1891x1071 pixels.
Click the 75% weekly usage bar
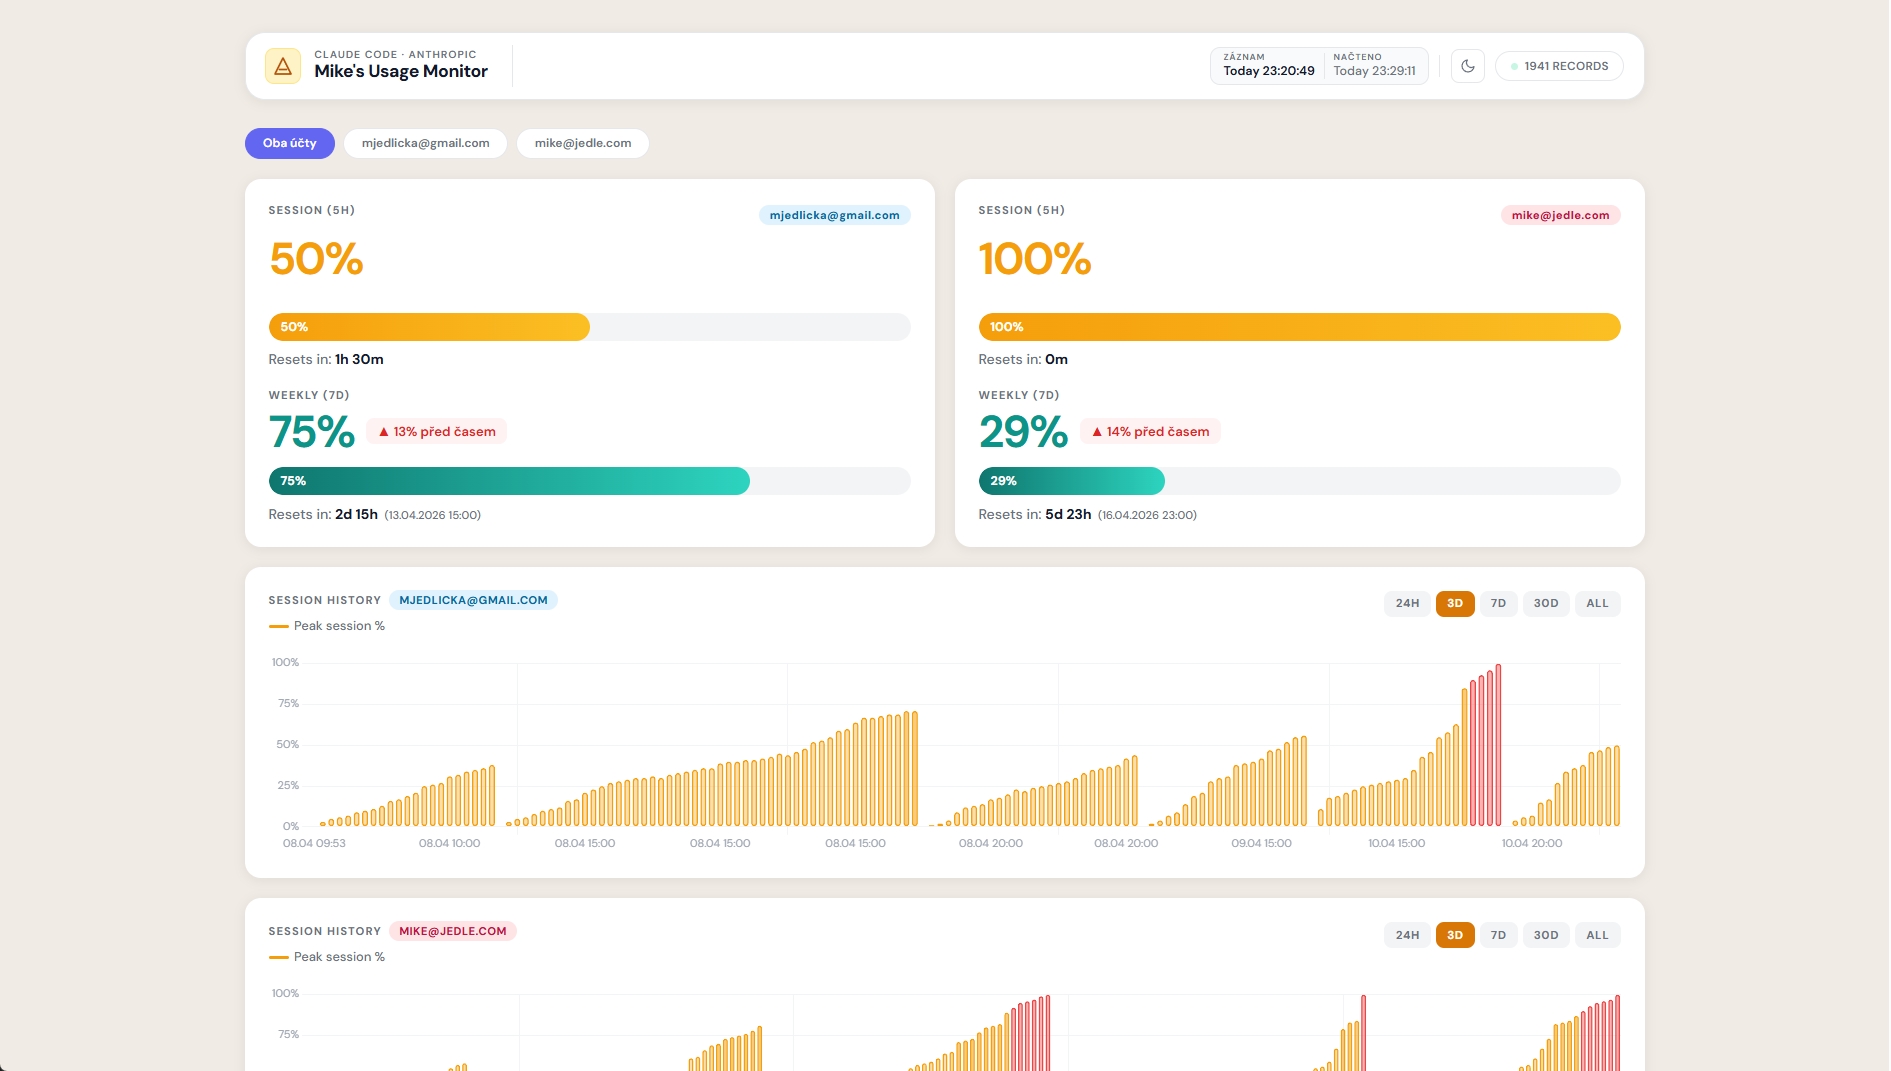[509, 481]
